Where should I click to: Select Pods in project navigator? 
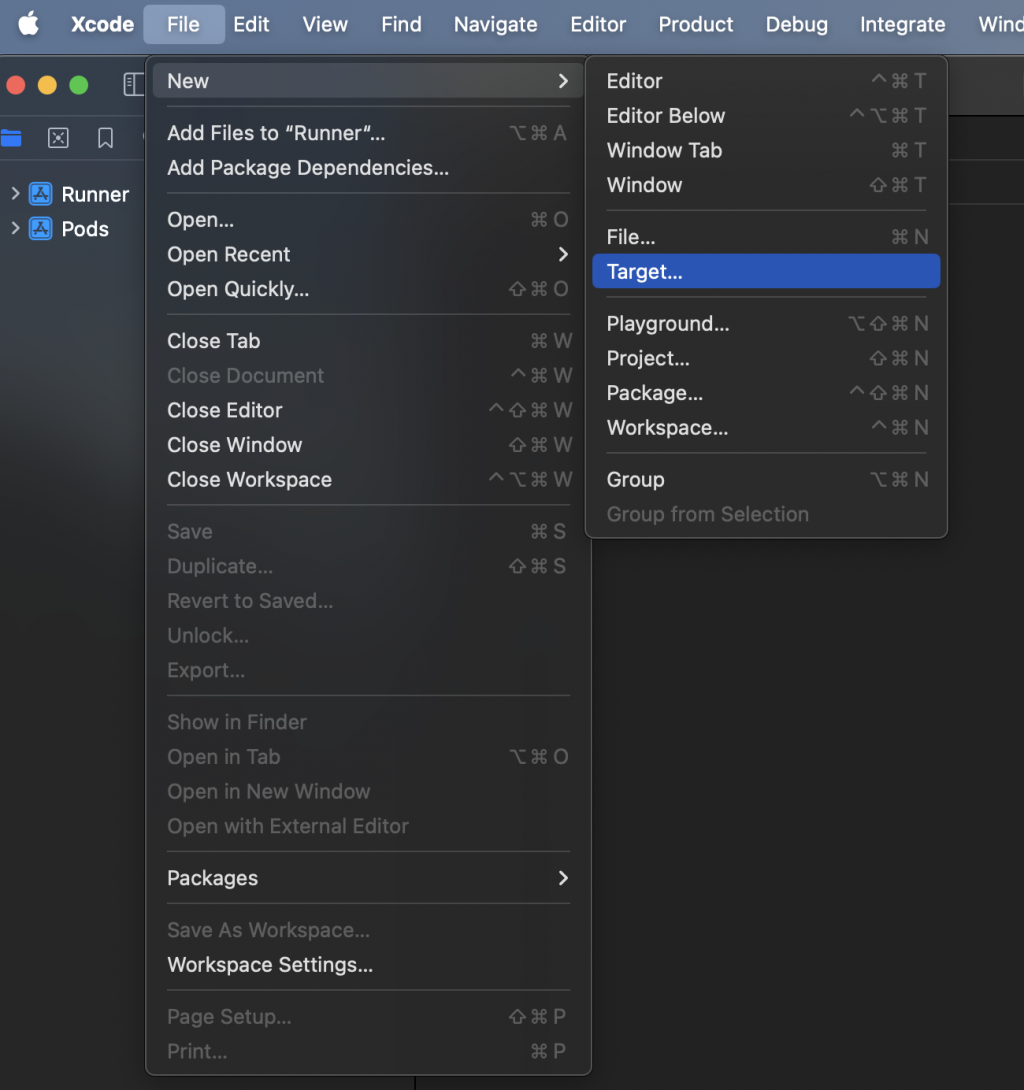(85, 229)
